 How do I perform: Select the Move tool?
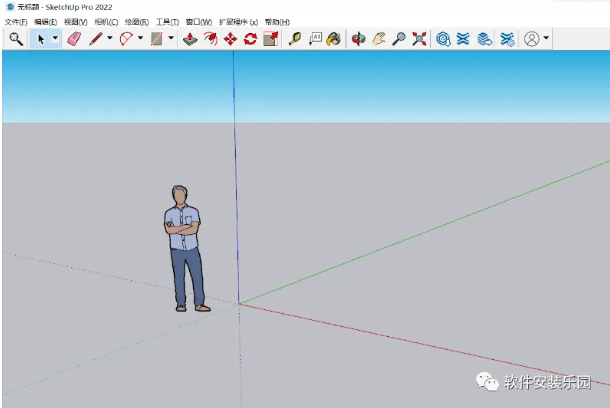[230, 39]
